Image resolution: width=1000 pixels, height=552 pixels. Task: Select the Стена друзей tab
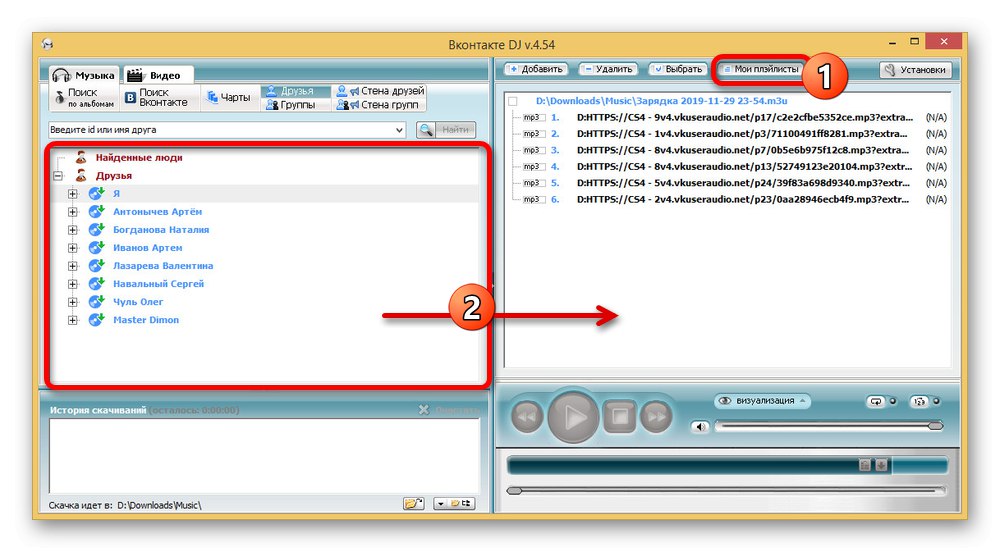(x=380, y=91)
